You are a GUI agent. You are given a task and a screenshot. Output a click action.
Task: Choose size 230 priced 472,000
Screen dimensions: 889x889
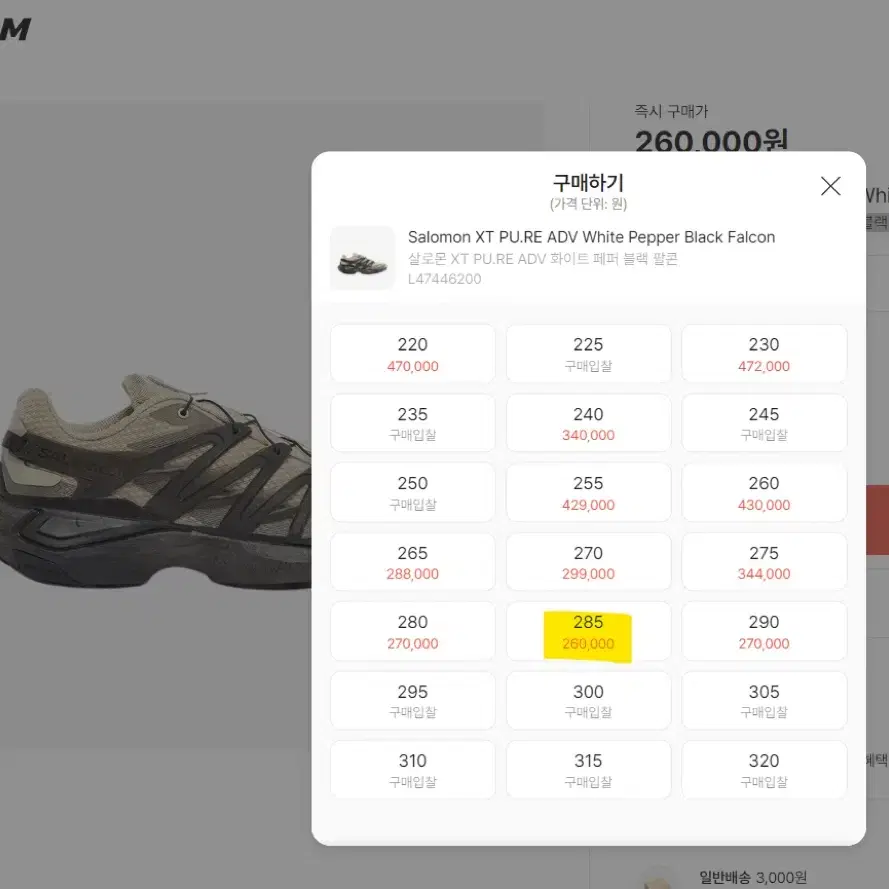click(x=764, y=354)
